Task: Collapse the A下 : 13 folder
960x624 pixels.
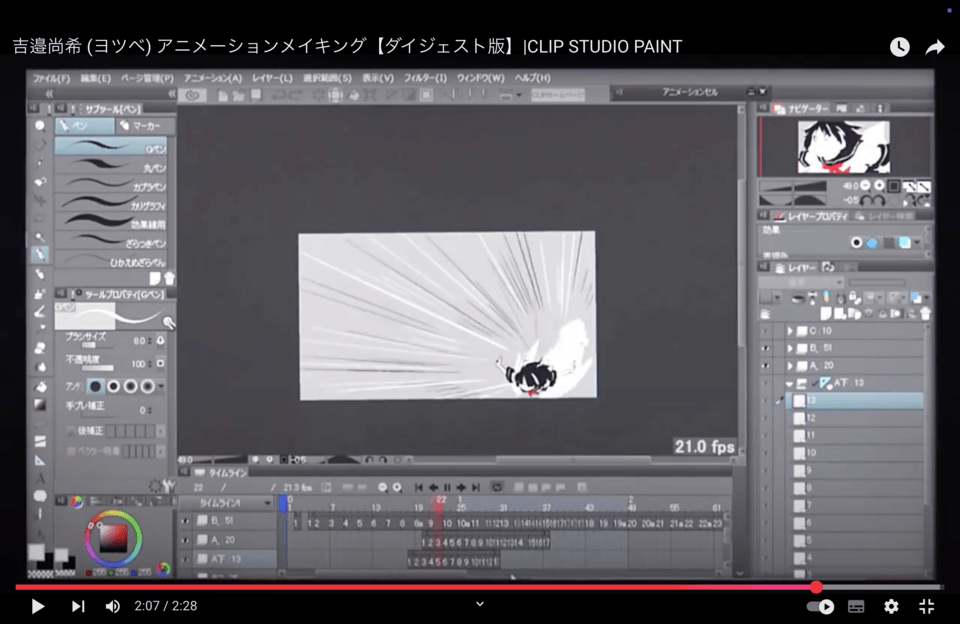Action: point(790,383)
